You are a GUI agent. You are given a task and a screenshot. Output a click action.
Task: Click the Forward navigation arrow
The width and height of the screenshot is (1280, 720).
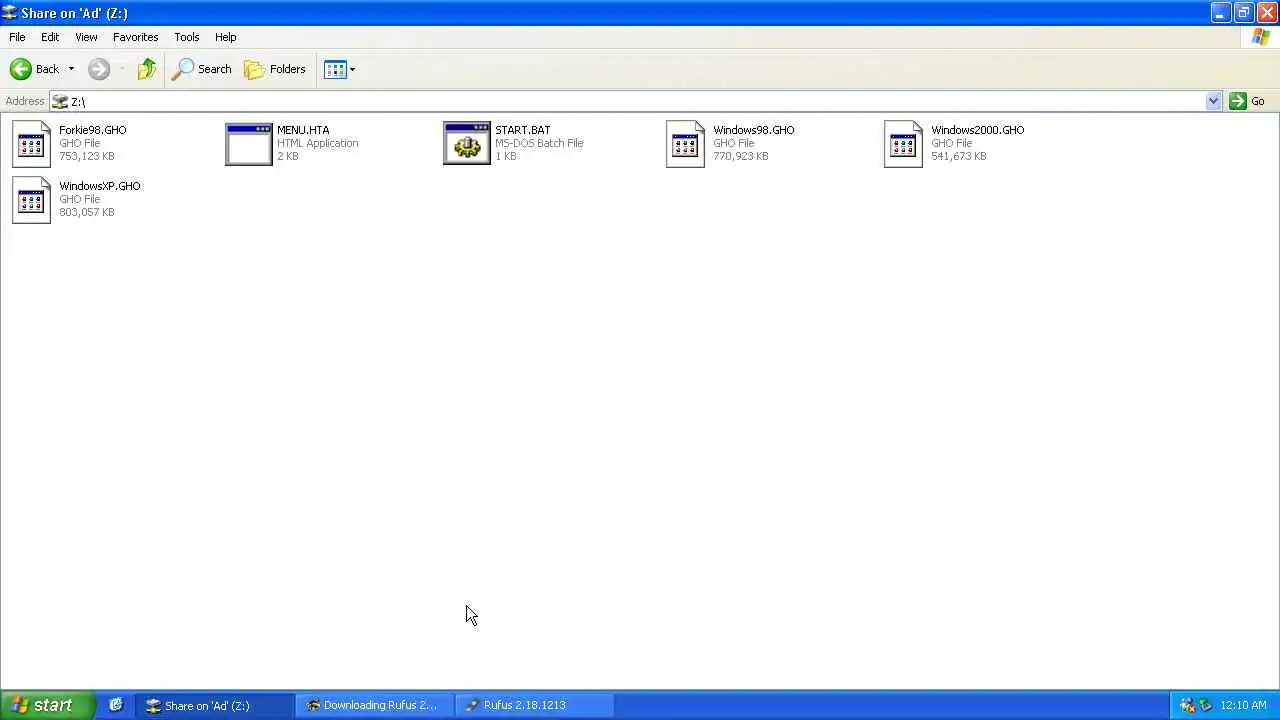pyautogui.click(x=98, y=69)
